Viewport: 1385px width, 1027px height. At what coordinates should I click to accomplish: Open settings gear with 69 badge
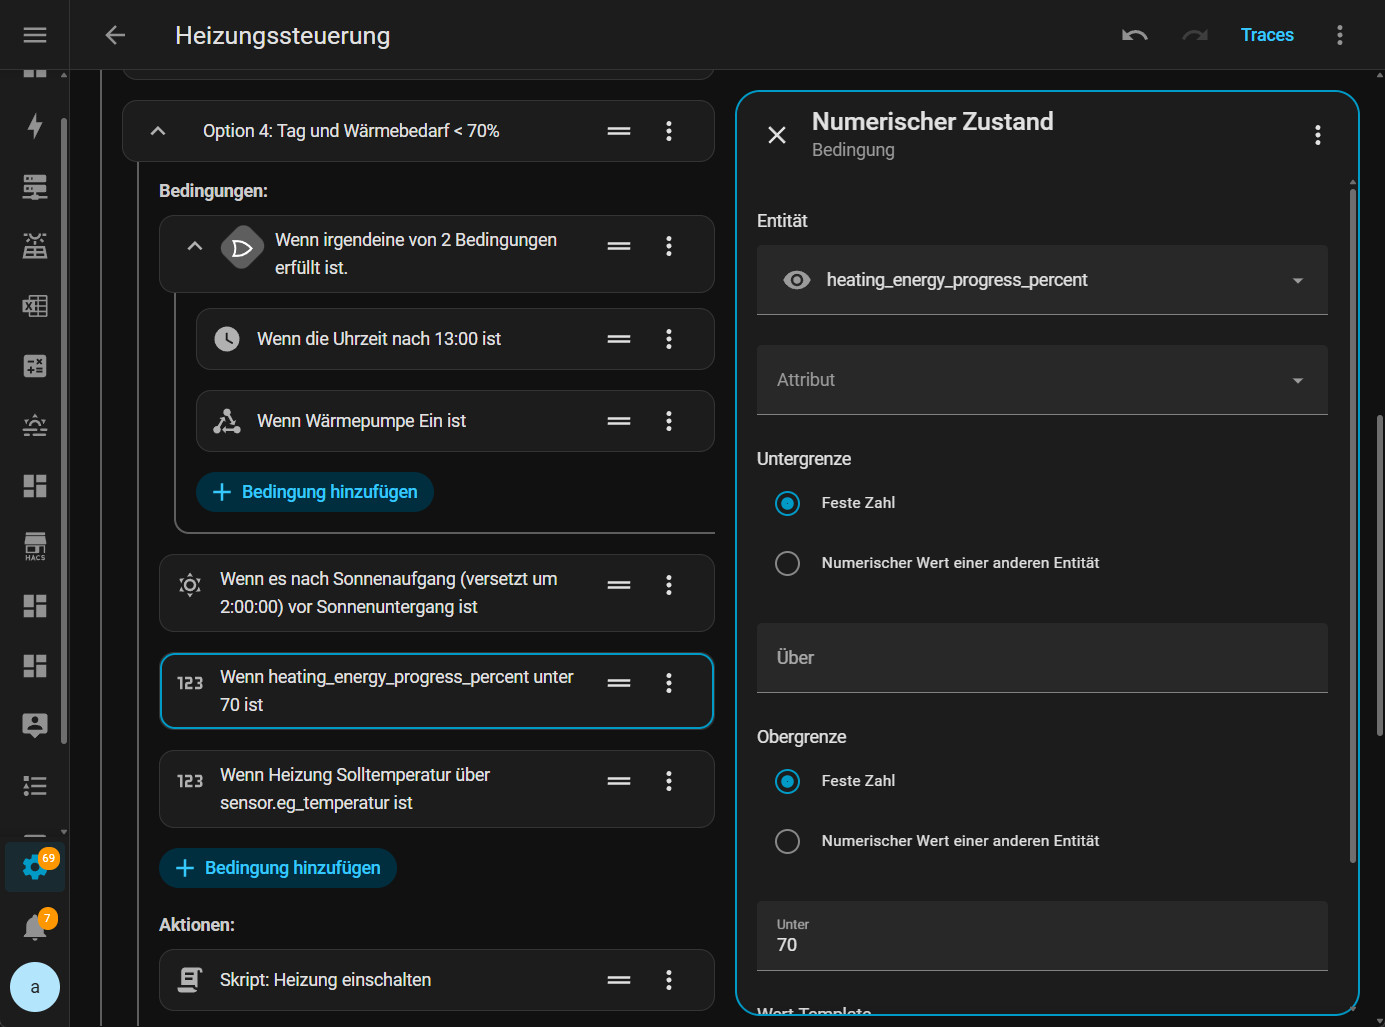(x=35, y=866)
